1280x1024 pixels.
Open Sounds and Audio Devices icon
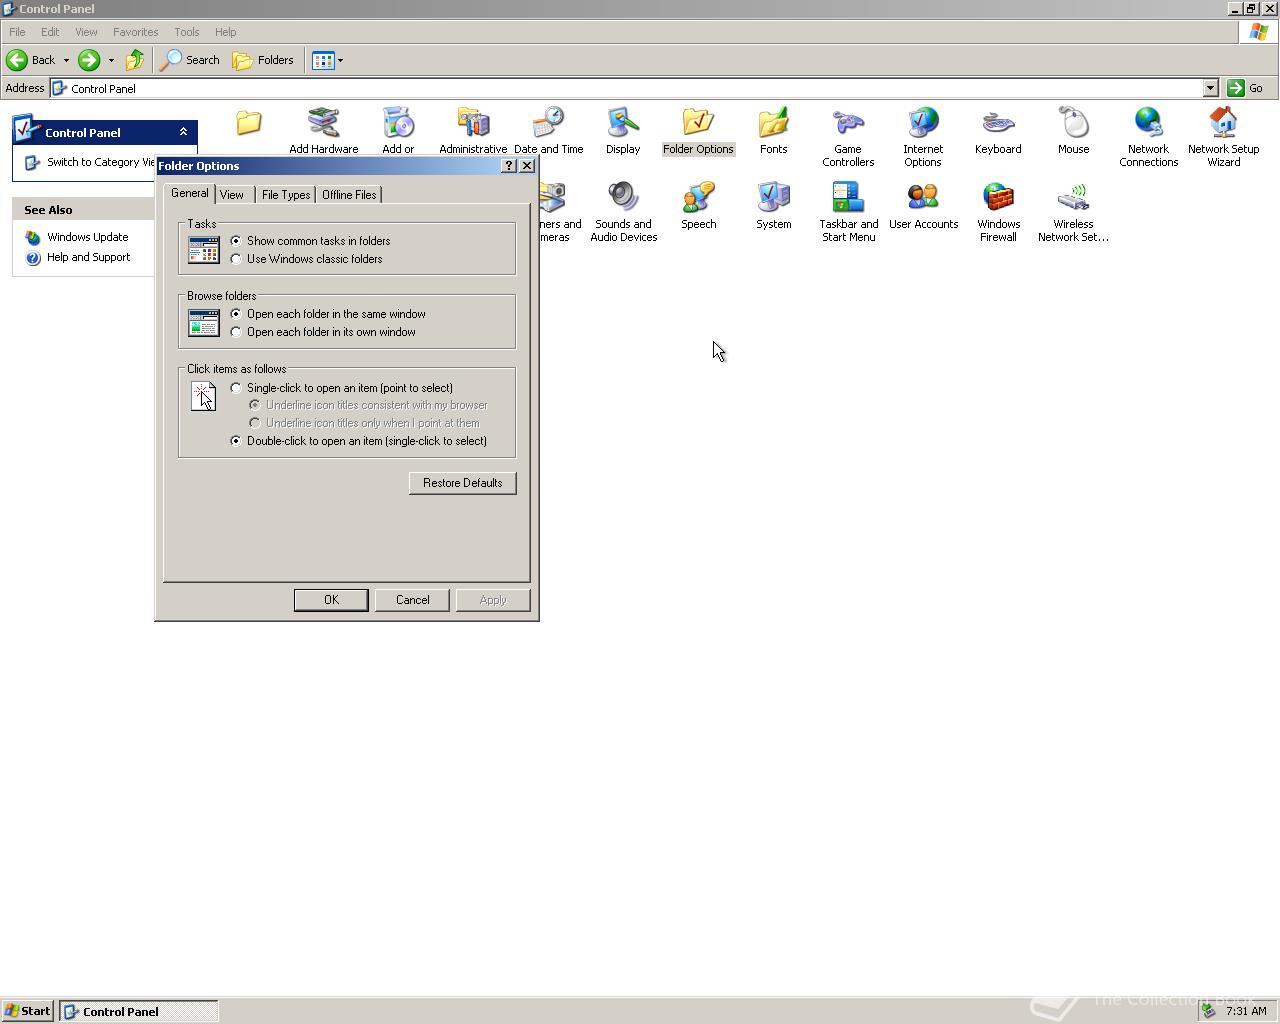pos(623,212)
